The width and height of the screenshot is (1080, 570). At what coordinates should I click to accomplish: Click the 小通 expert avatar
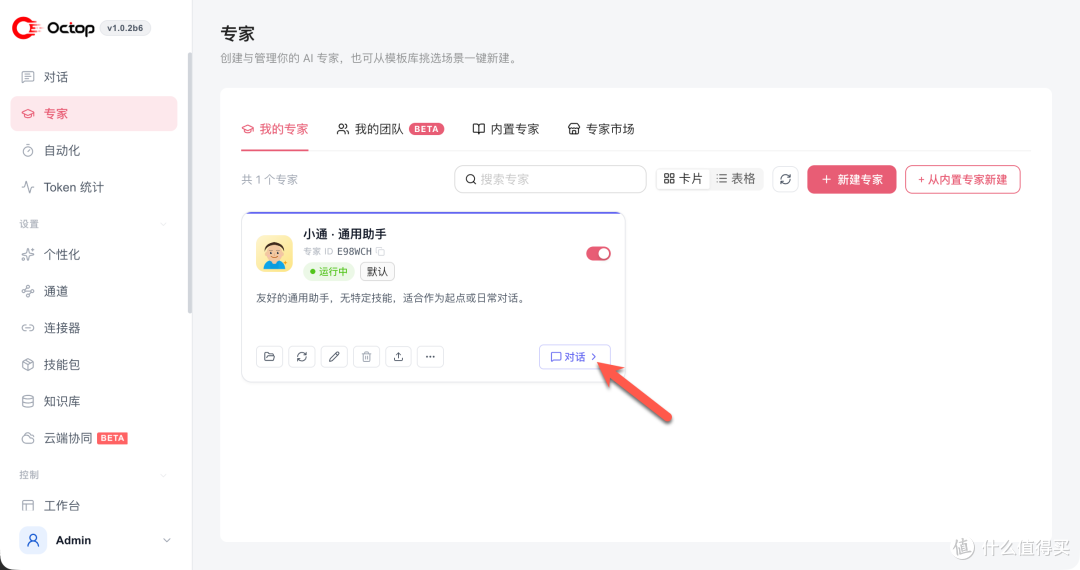click(274, 253)
